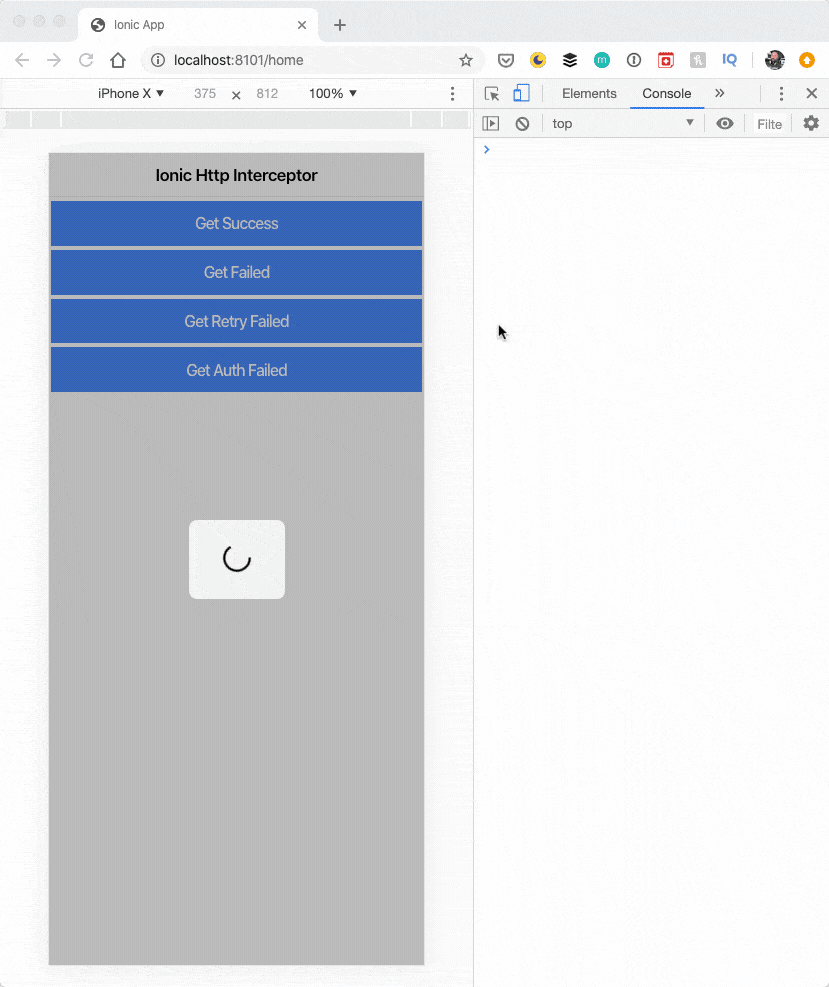The height and width of the screenshot is (987, 829).
Task: Edit the viewport width 375 field
Action: coord(205,93)
